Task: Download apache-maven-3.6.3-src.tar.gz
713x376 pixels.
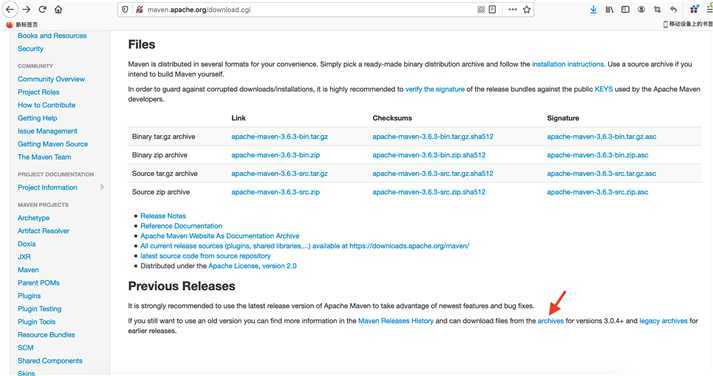Action: (280, 174)
